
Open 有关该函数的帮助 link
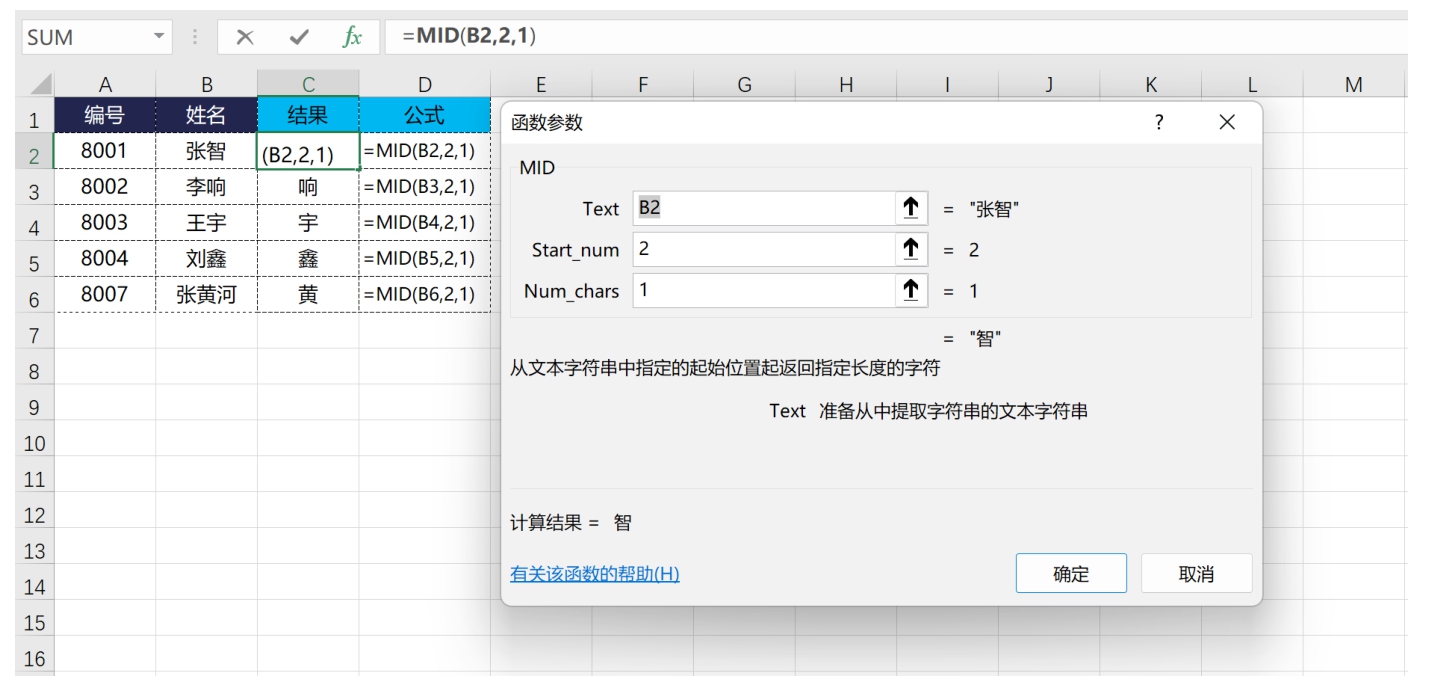(x=594, y=574)
